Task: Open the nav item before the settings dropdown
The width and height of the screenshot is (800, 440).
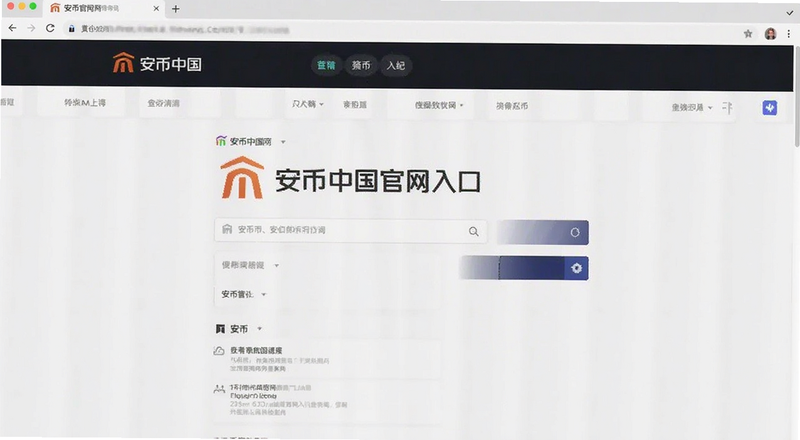Action: coord(355,105)
